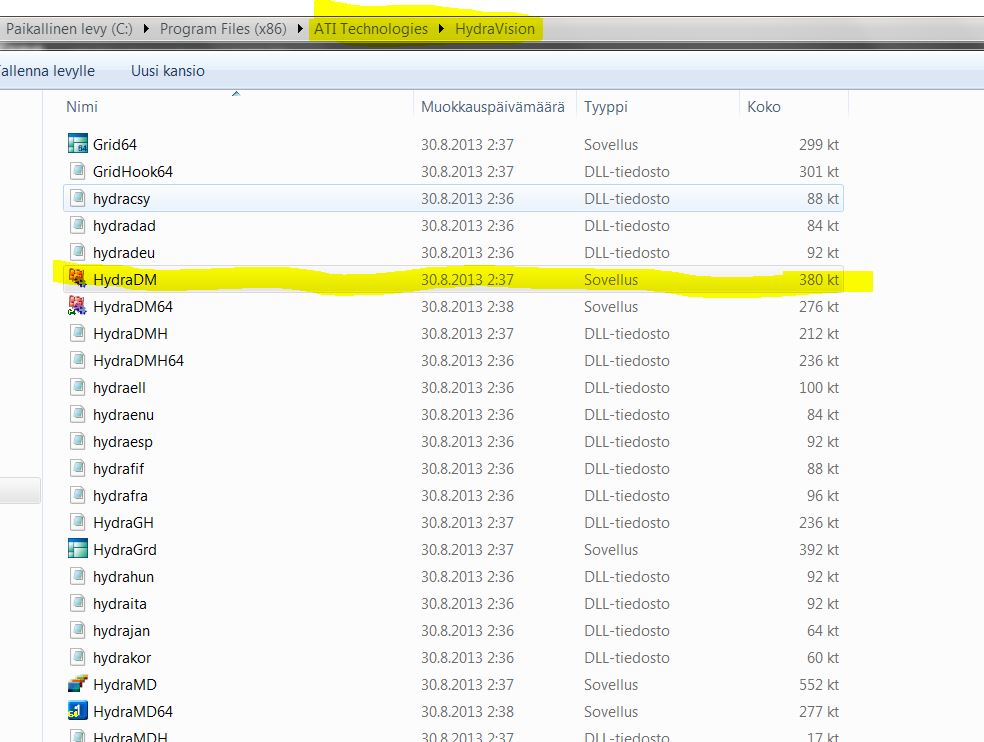Select the hydrafra file name
Screen dimensions: 984x742
tap(120, 496)
